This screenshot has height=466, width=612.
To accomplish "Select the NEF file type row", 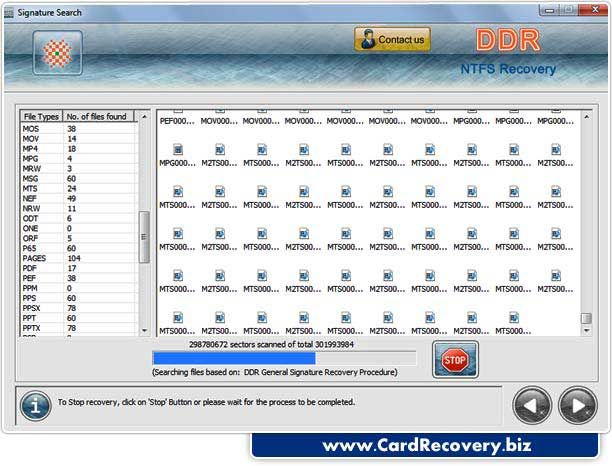I will tap(79, 199).
